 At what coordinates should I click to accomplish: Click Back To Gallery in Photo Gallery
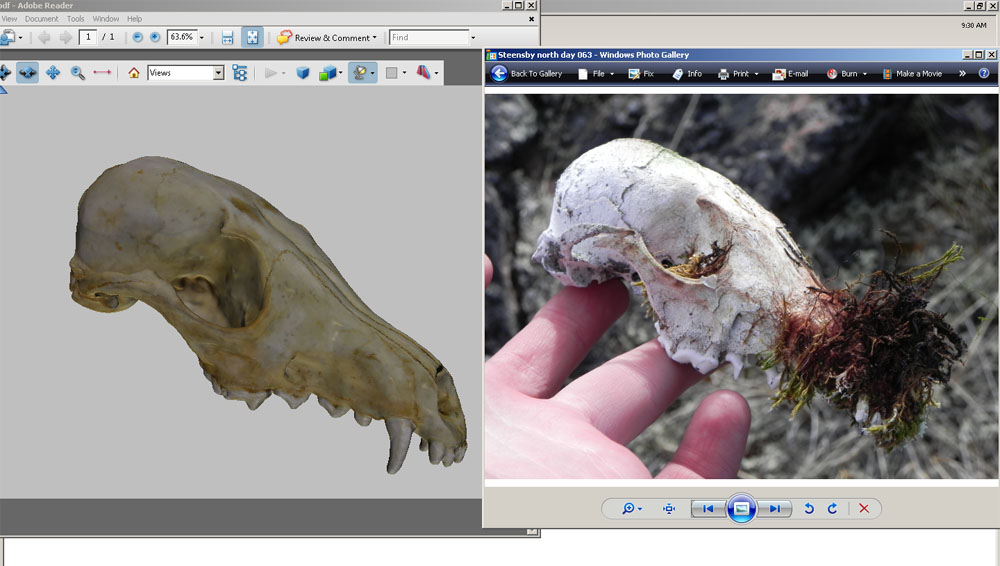point(527,74)
